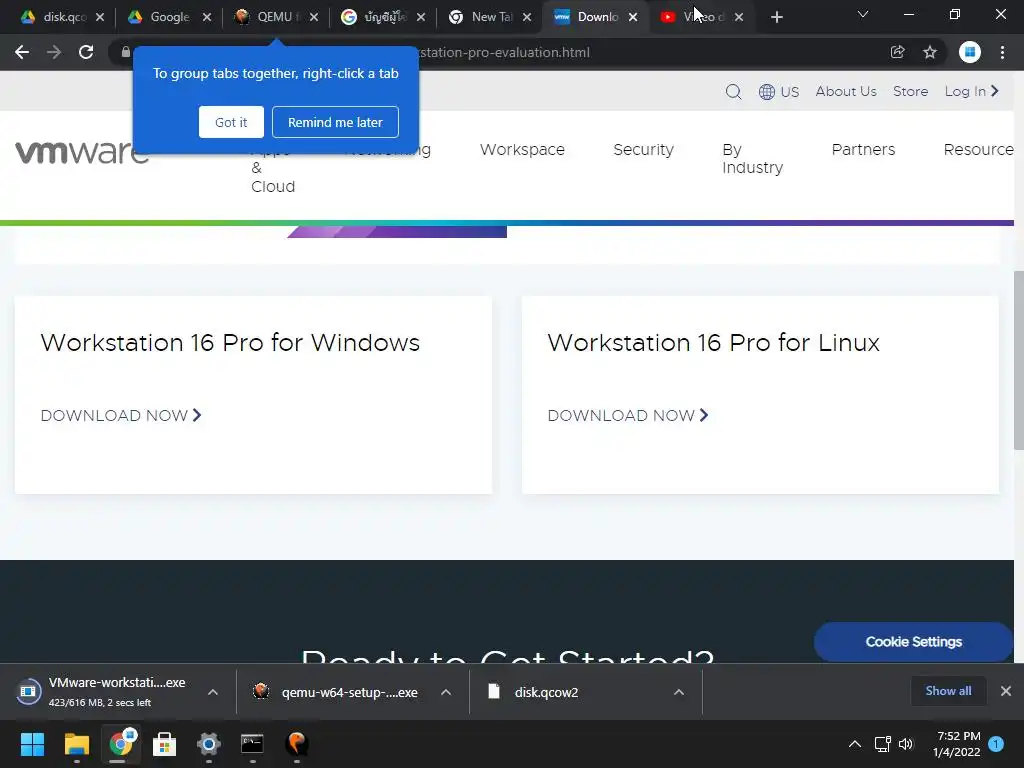The width and height of the screenshot is (1024, 768).
Task: Expand options for disk.qcow2 download
Action: pyautogui.click(x=679, y=692)
